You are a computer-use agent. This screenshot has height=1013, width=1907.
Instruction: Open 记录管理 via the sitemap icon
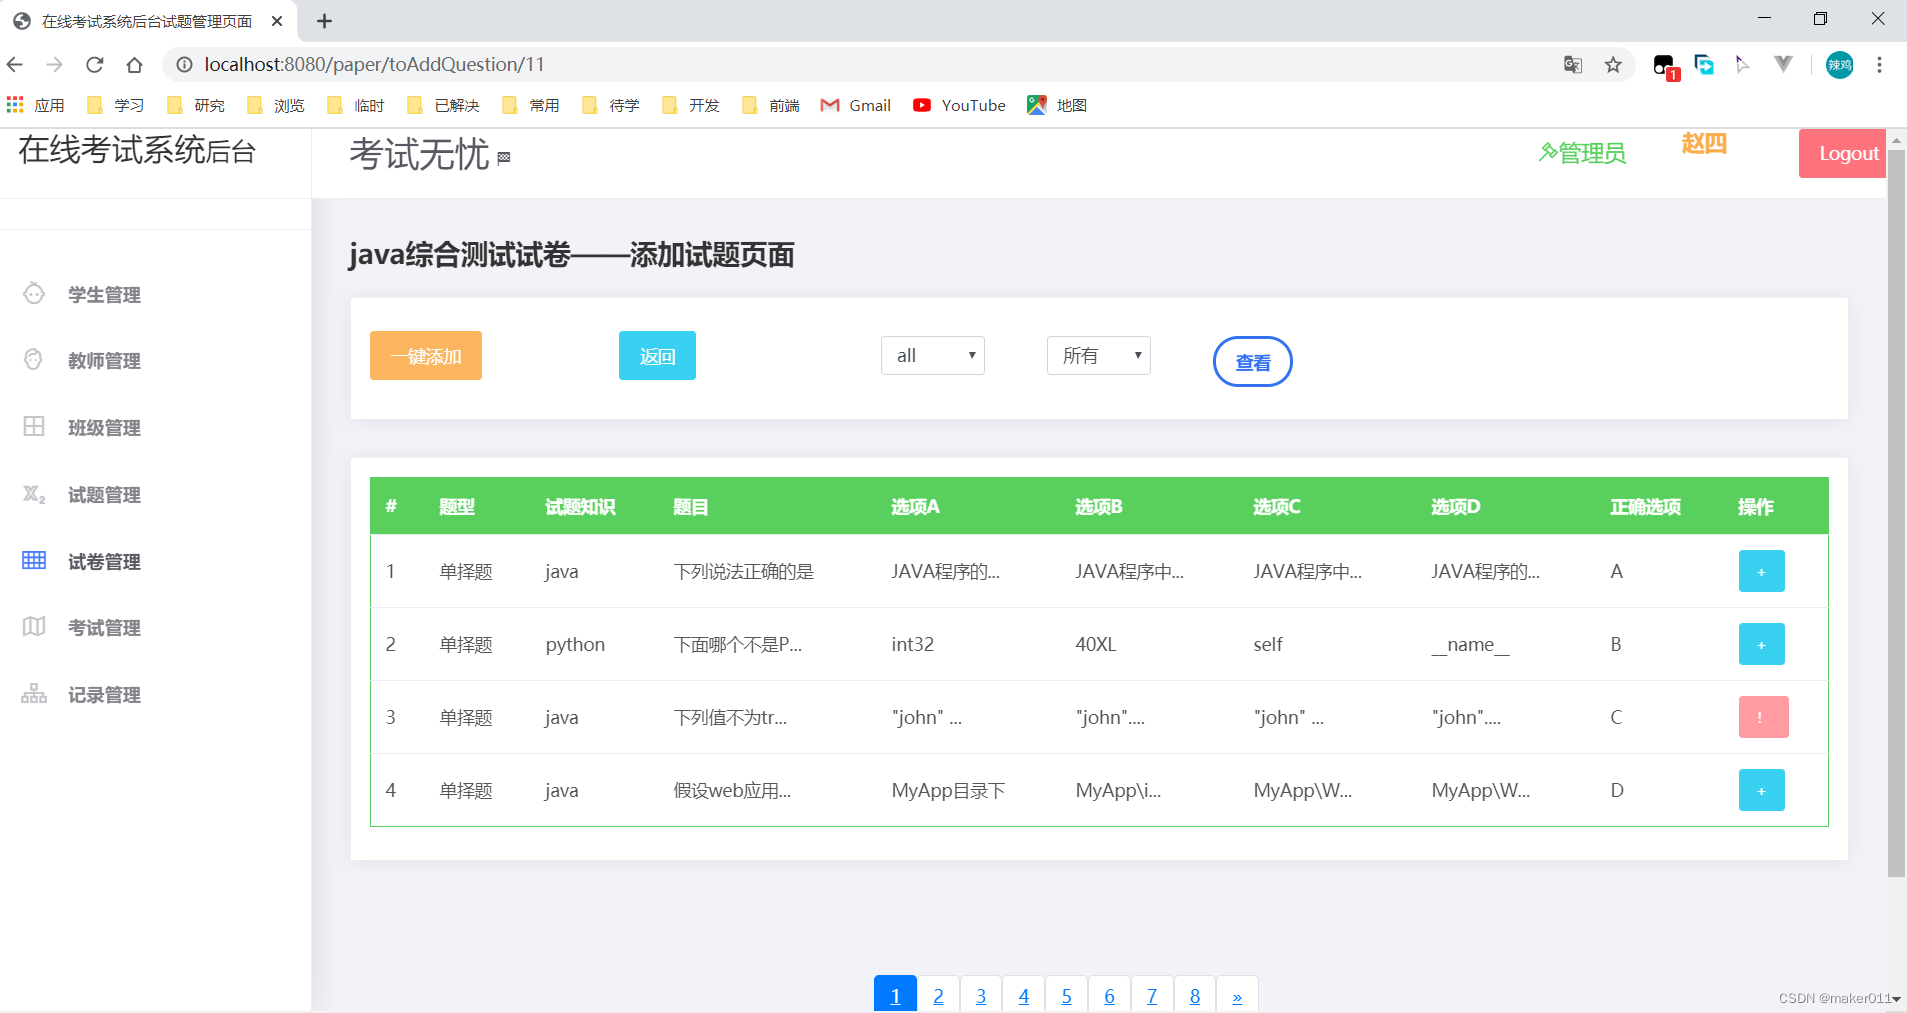click(34, 693)
